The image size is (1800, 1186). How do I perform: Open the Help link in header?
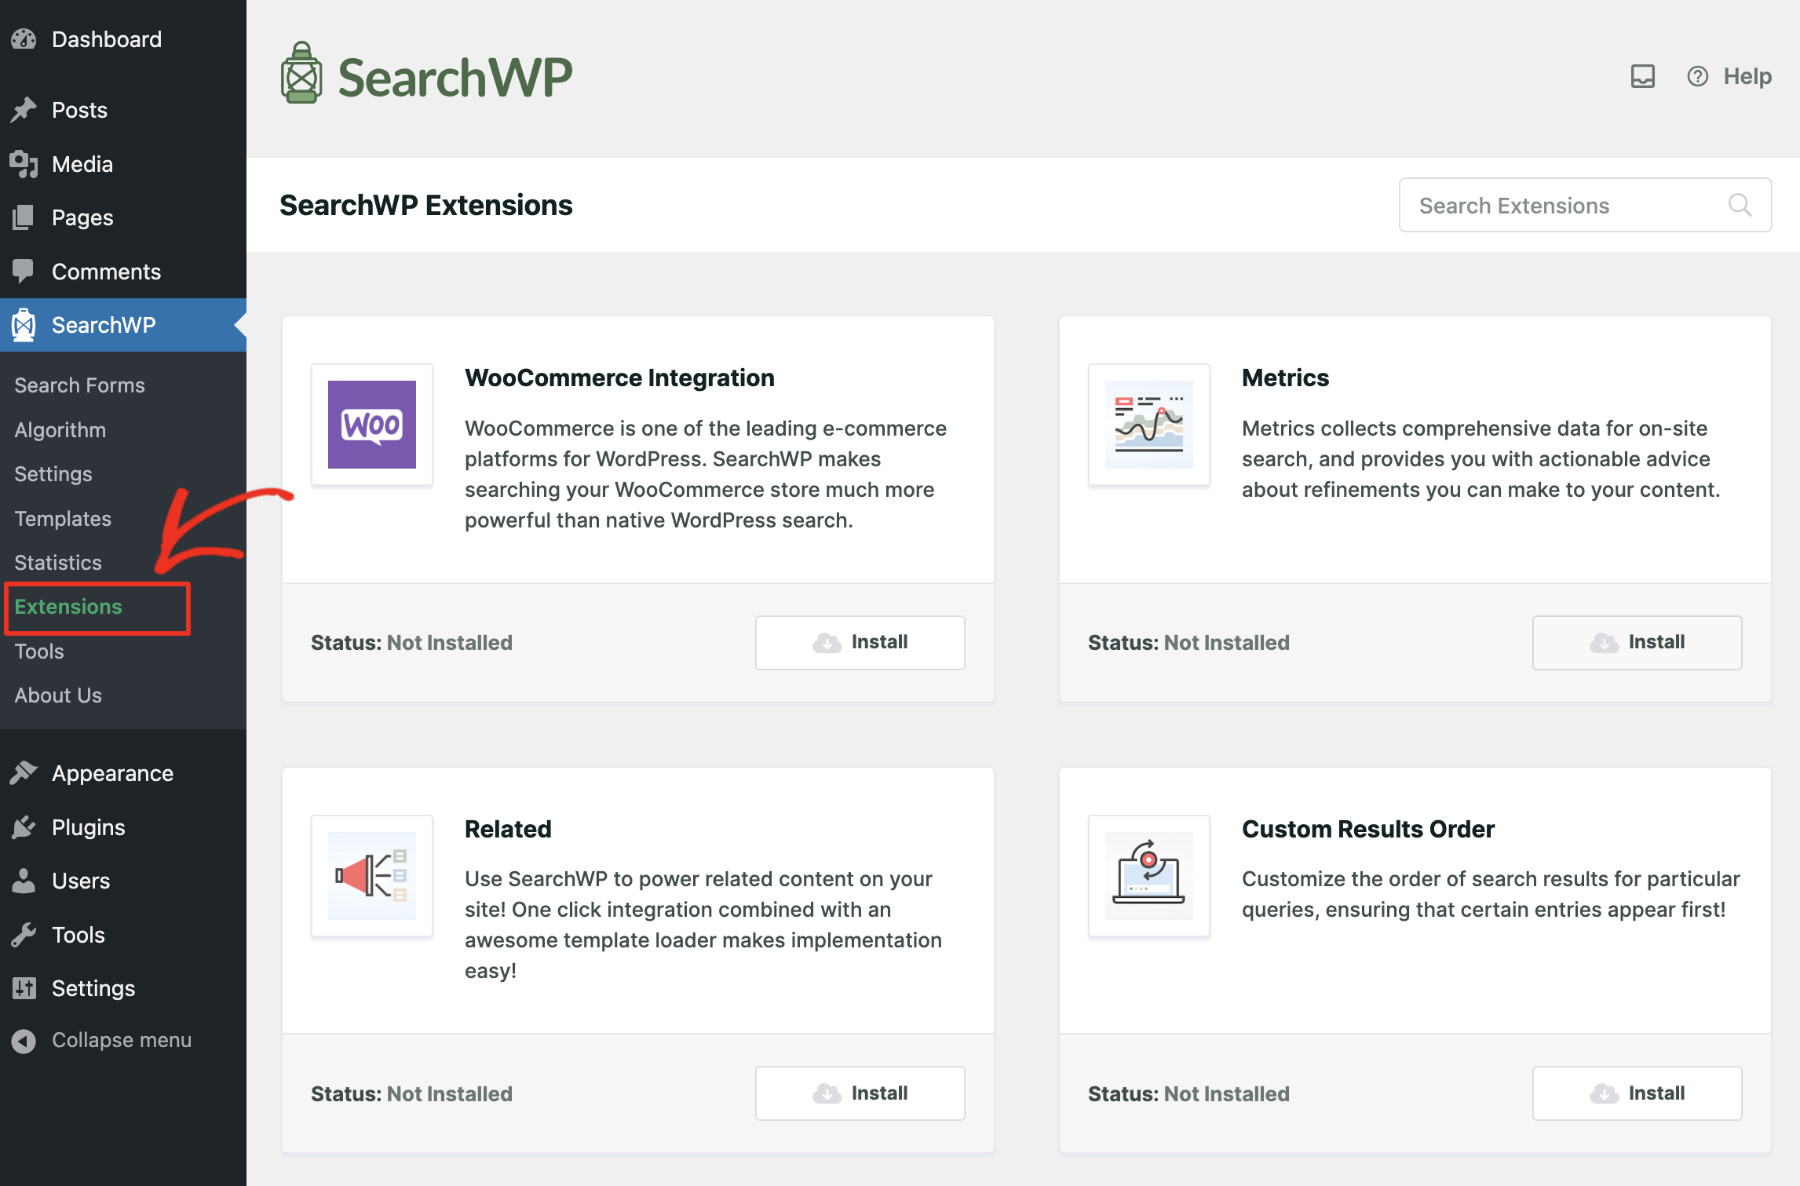(1747, 76)
